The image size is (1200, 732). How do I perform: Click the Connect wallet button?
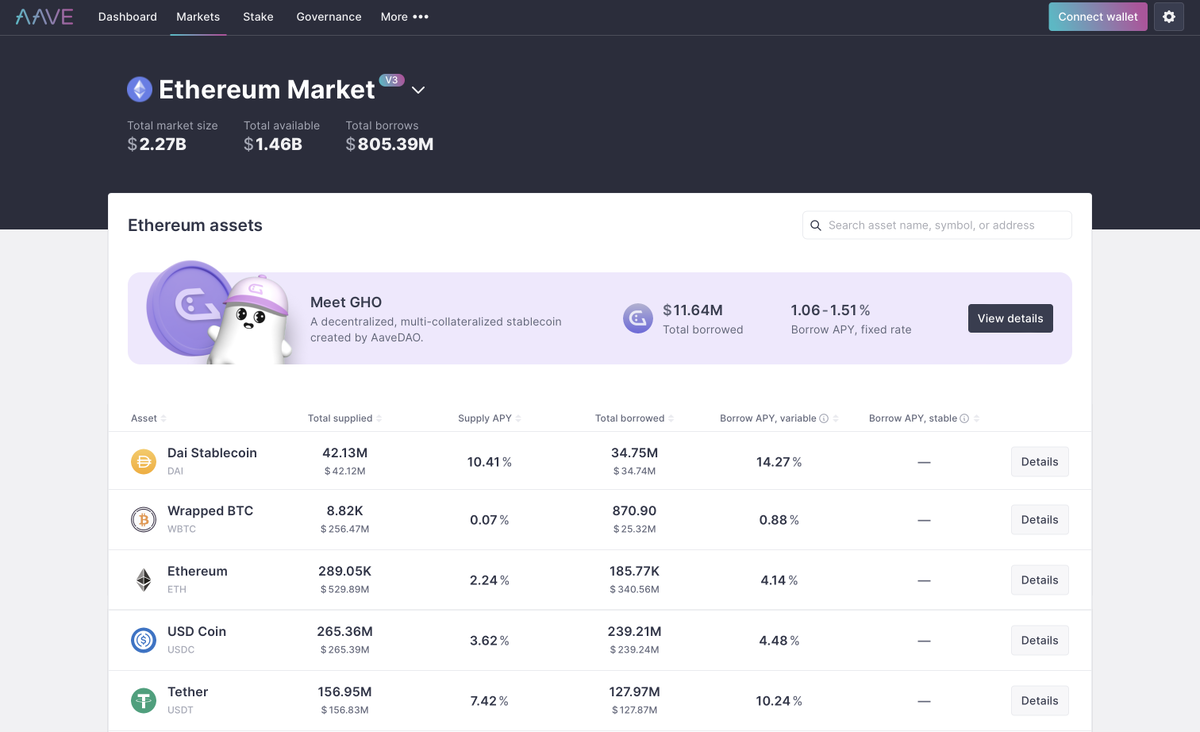1098,17
